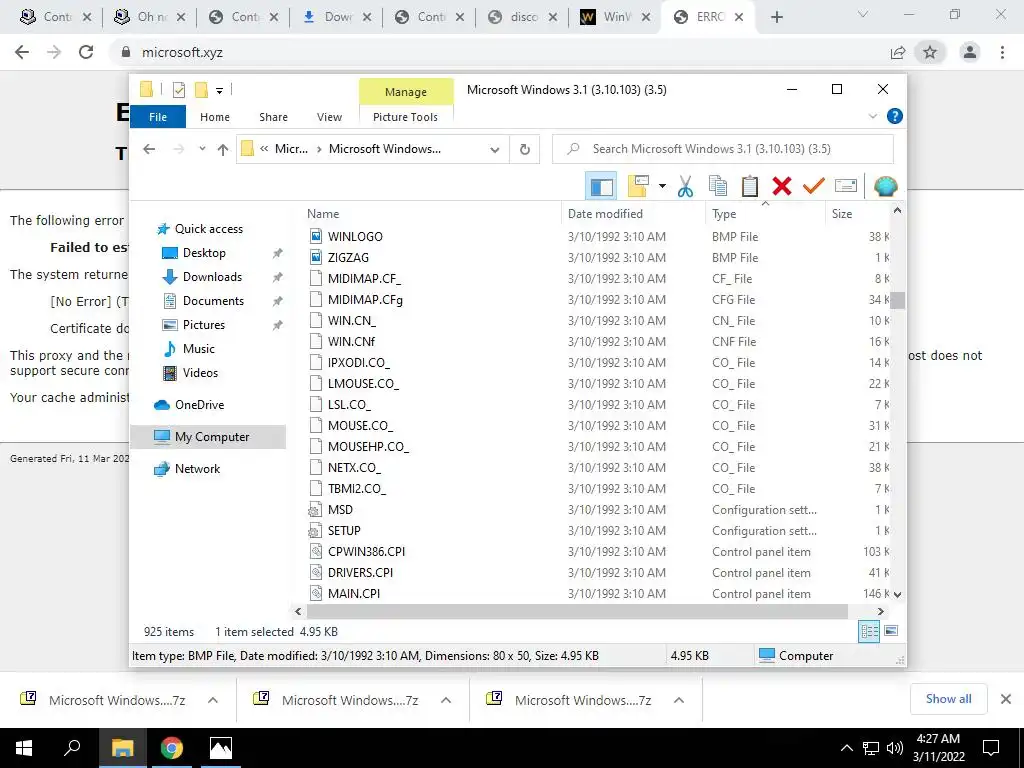Open the notification center icon
1024x768 pixels.
(x=991, y=748)
